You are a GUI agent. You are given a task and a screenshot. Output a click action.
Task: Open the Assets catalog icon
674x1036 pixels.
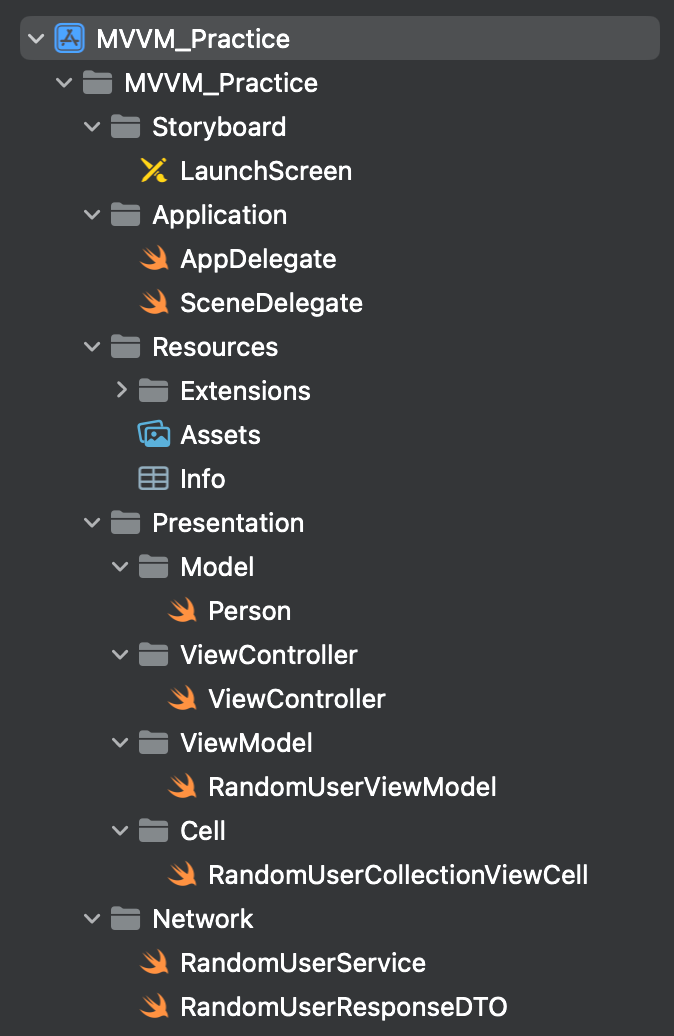tap(154, 434)
